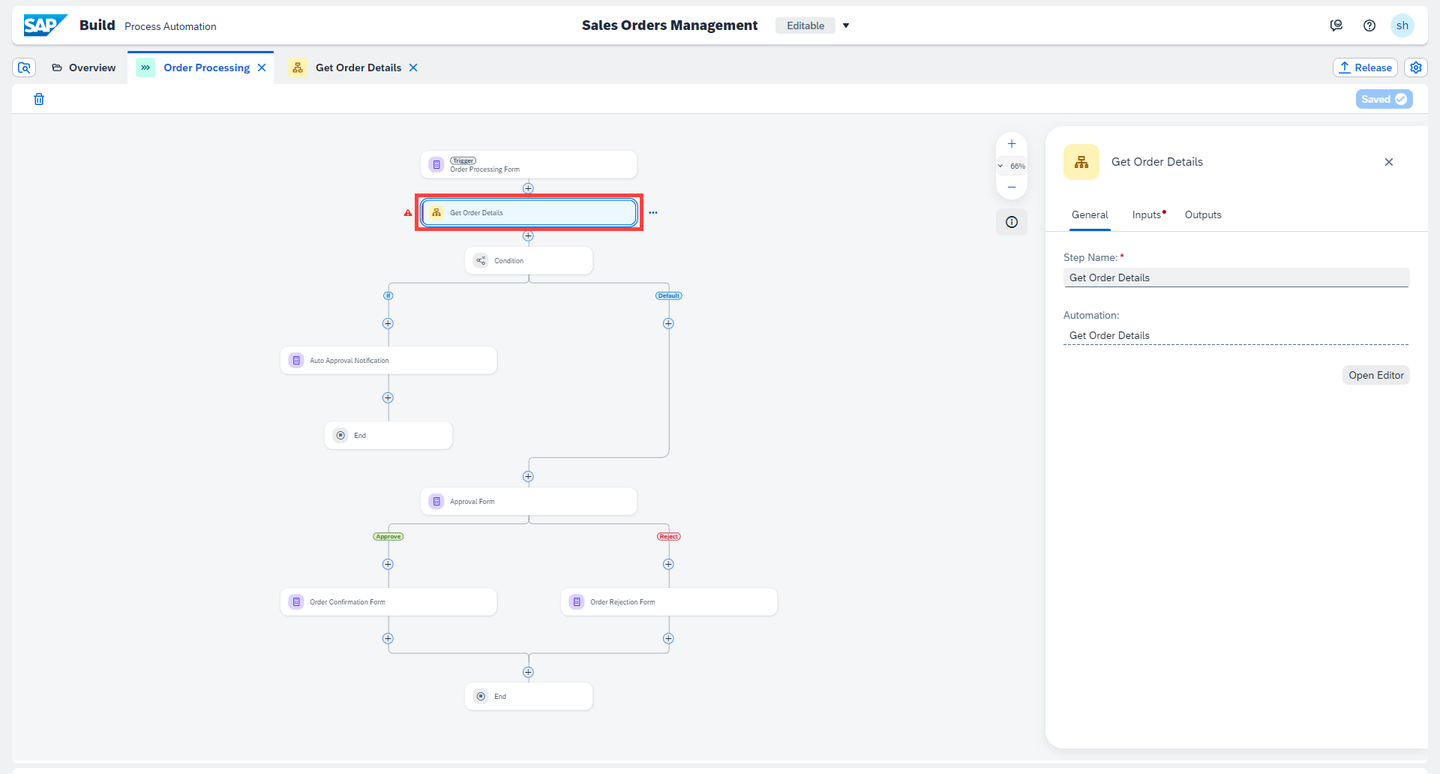1440x774 pixels.
Task: Select the Approval Form node
Action: pos(529,502)
